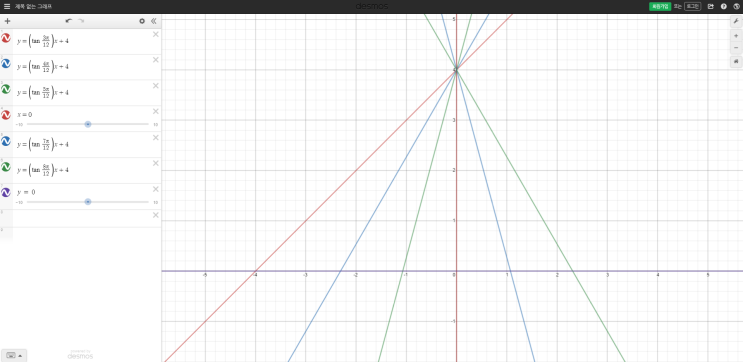Open the help question-mark icon
The width and height of the screenshot is (743, 362).
[724, 7]
